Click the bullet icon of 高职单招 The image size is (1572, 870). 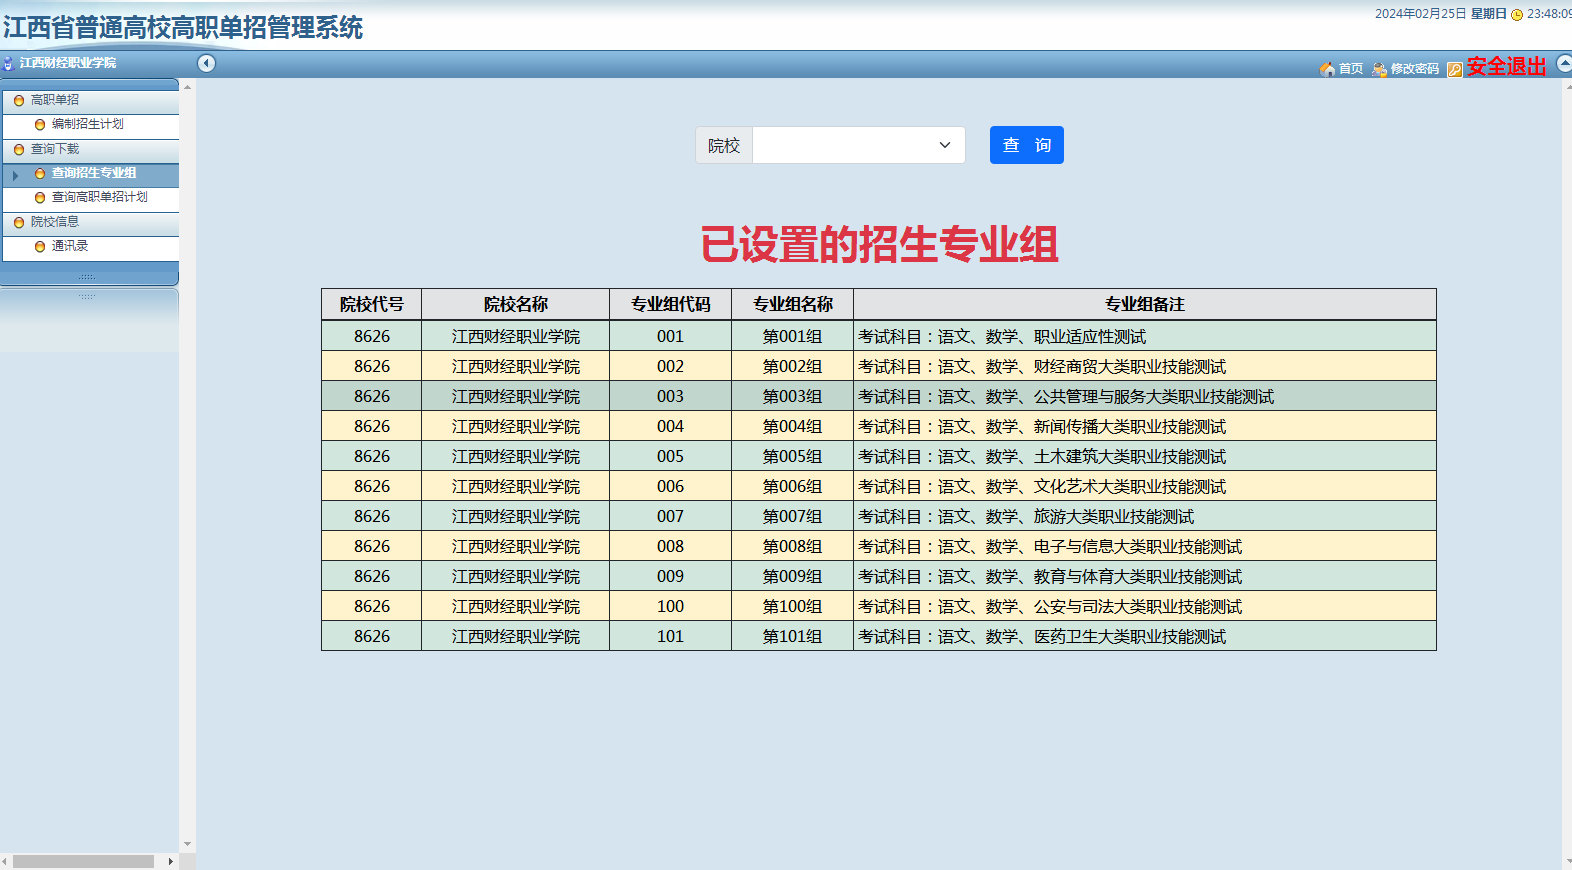(19, 101)
